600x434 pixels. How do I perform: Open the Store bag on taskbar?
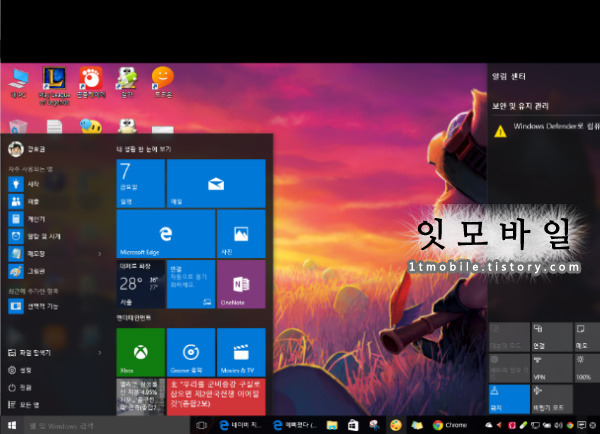[x=353, y=425]
